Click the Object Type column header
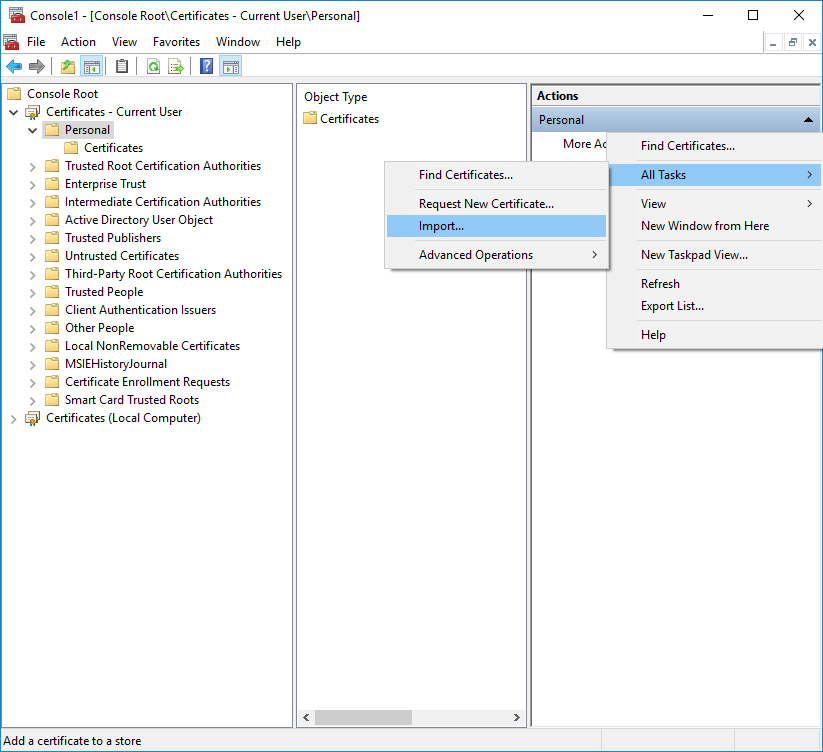The height and width of the screenshot is (752, 823). tap(336, 97)
